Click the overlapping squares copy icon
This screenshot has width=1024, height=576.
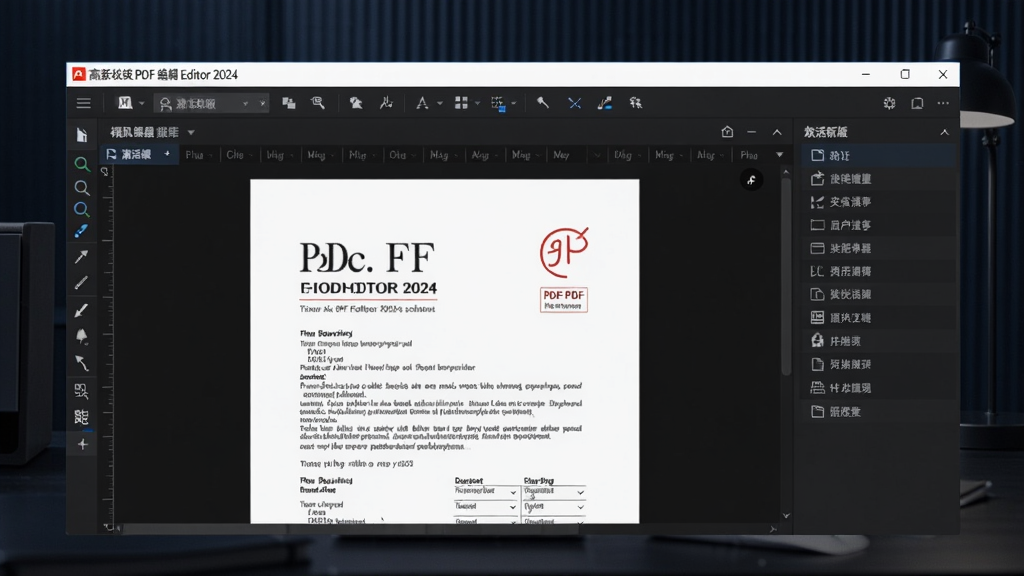[x=289, y=103]
